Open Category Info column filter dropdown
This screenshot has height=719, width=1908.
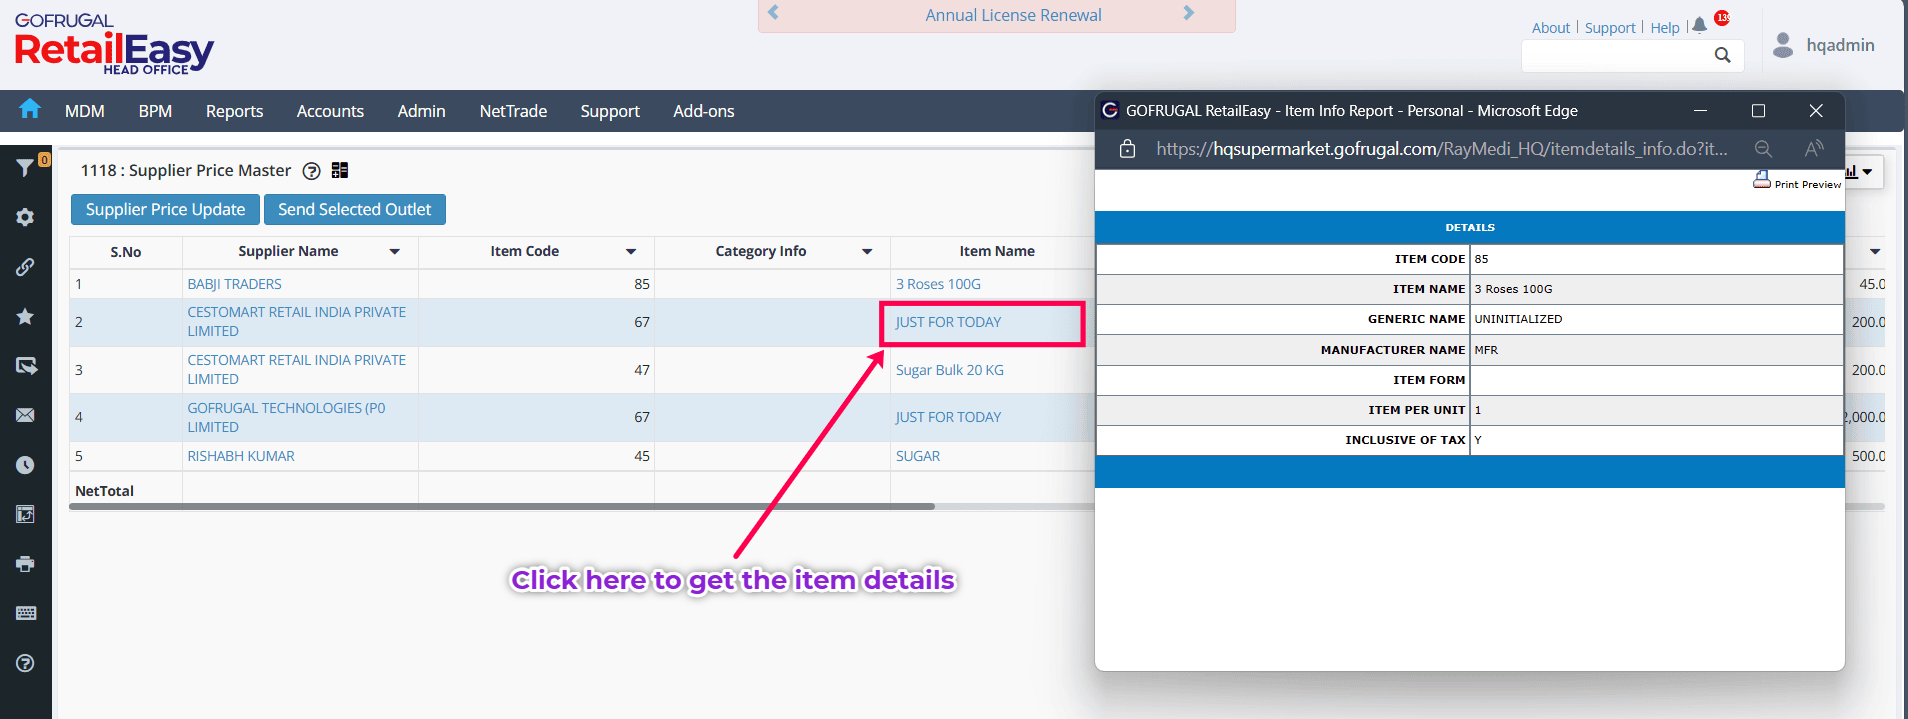pos(867,252)
